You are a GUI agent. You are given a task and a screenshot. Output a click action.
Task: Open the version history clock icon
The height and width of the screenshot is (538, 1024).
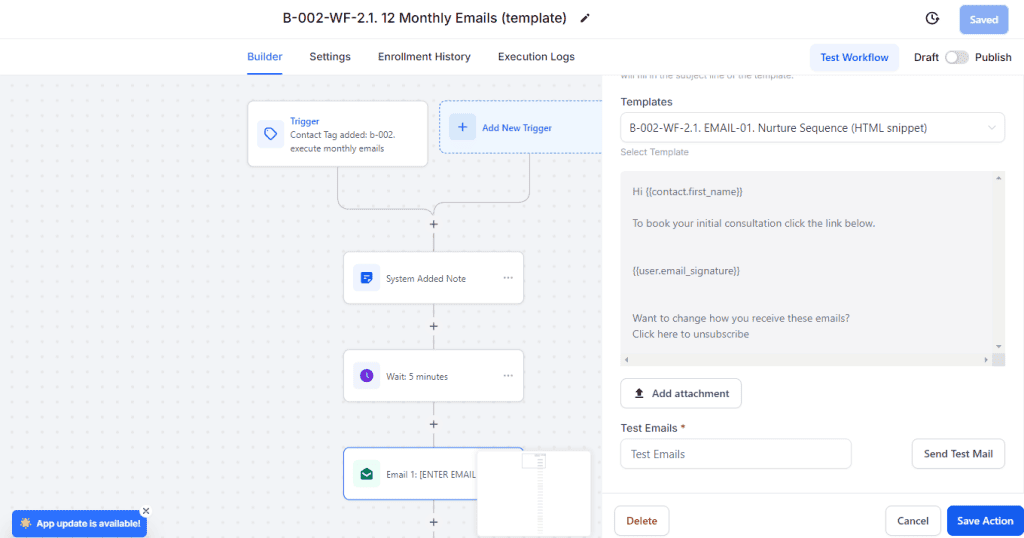(x=932, y=18)
